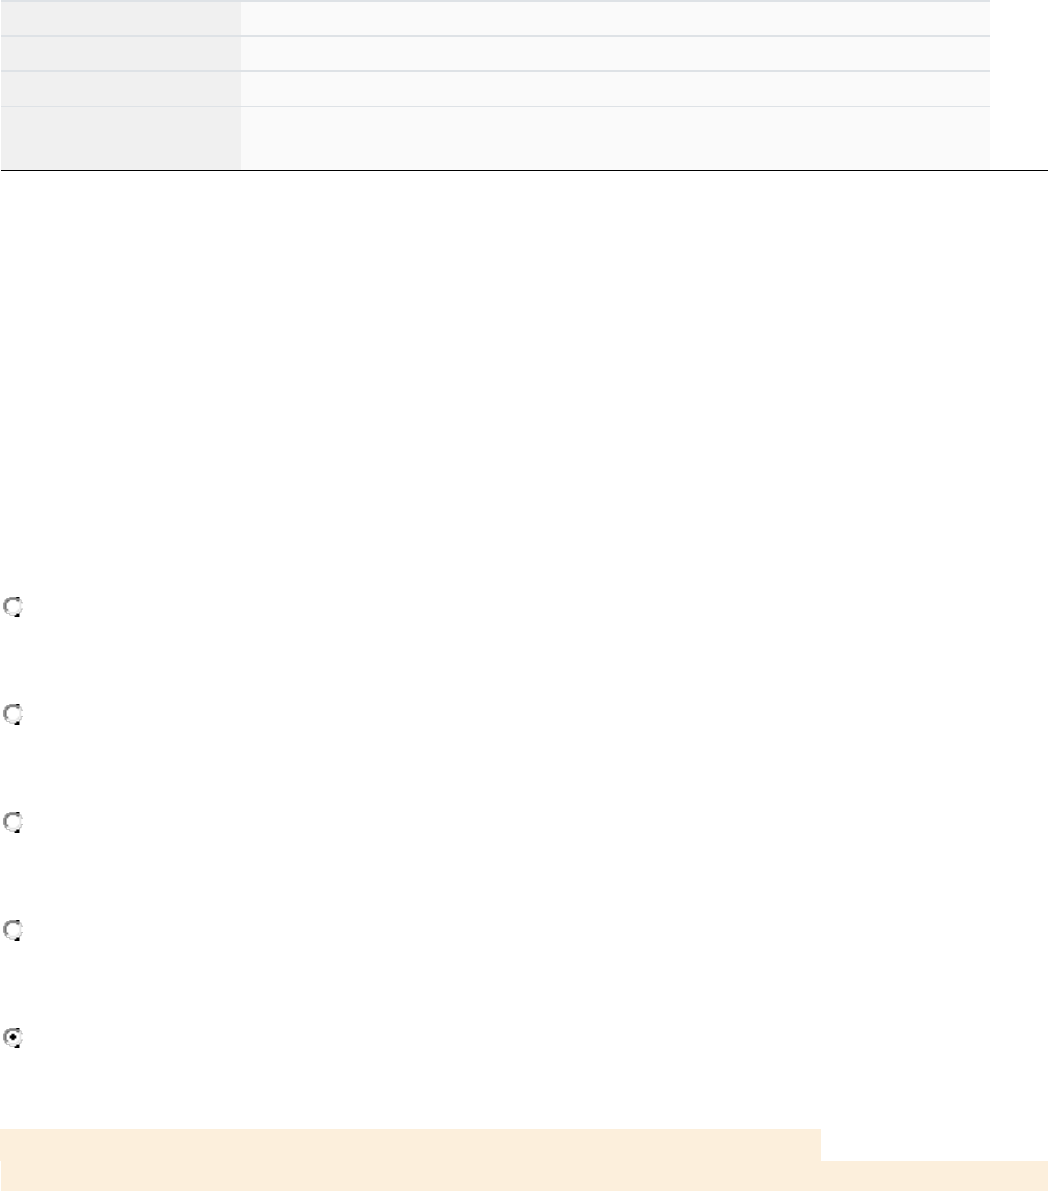The width and height of the screenshot is (1048, 1191).
Task: Click the blank area between divider and radio buttons
Action: coord(524,380)
